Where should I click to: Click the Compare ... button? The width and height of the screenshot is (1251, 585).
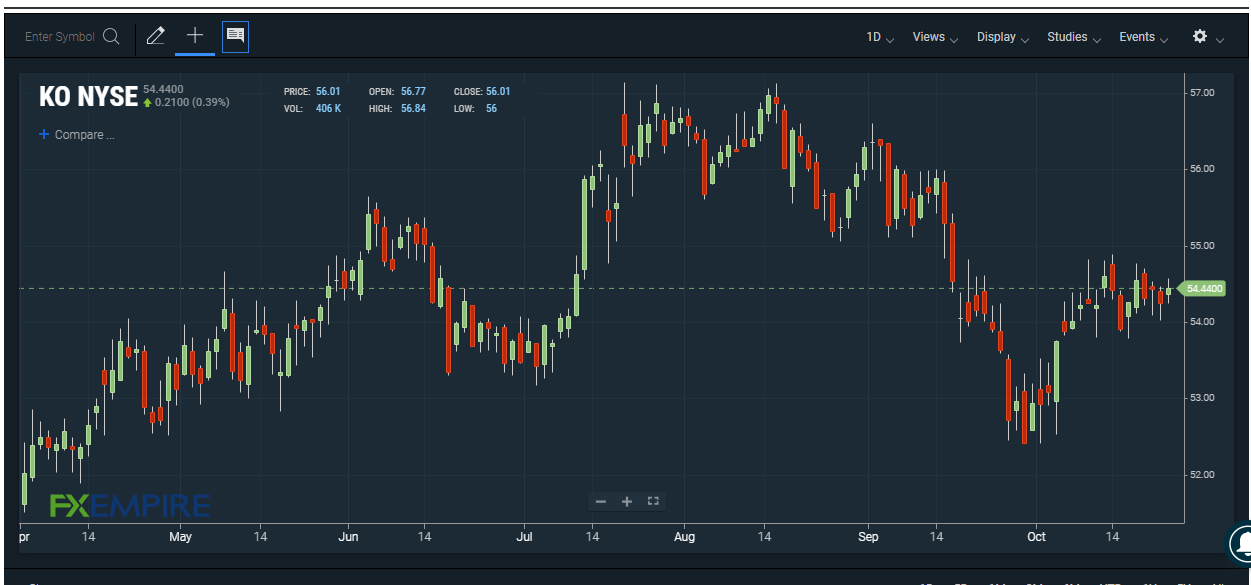point(77,135)
